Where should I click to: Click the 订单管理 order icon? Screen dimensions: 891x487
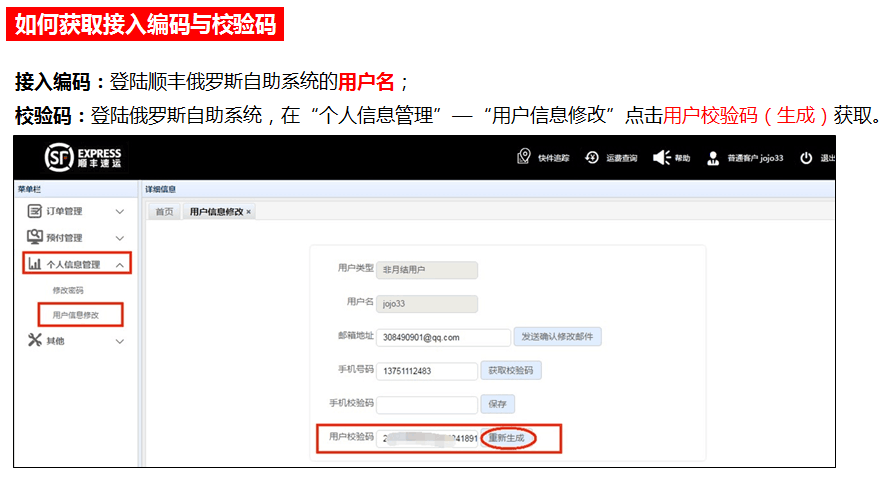[x=35, y=211]
